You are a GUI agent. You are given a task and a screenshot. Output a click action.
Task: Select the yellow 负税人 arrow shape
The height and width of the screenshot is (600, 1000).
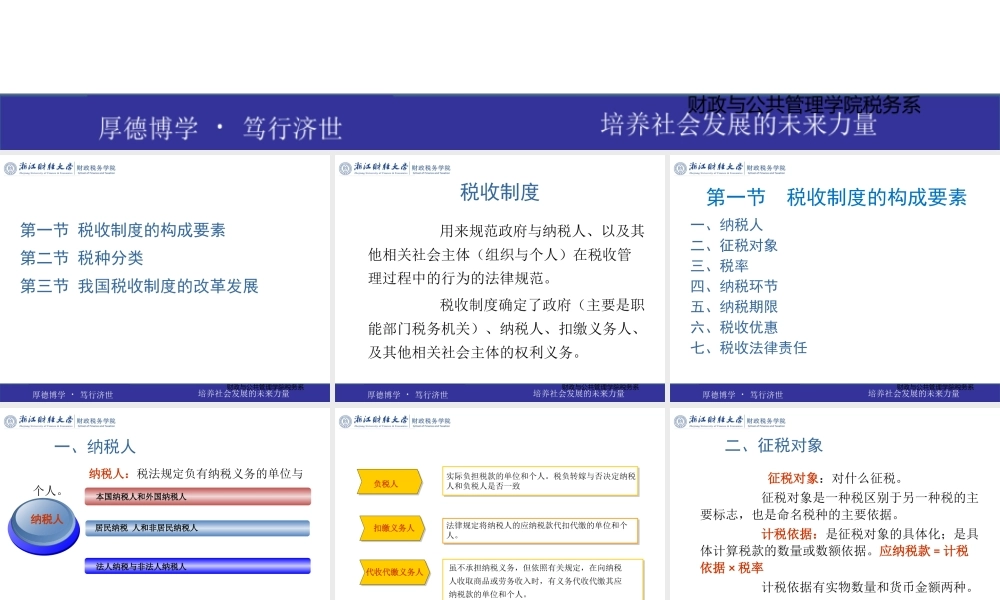tap(385, 483)
